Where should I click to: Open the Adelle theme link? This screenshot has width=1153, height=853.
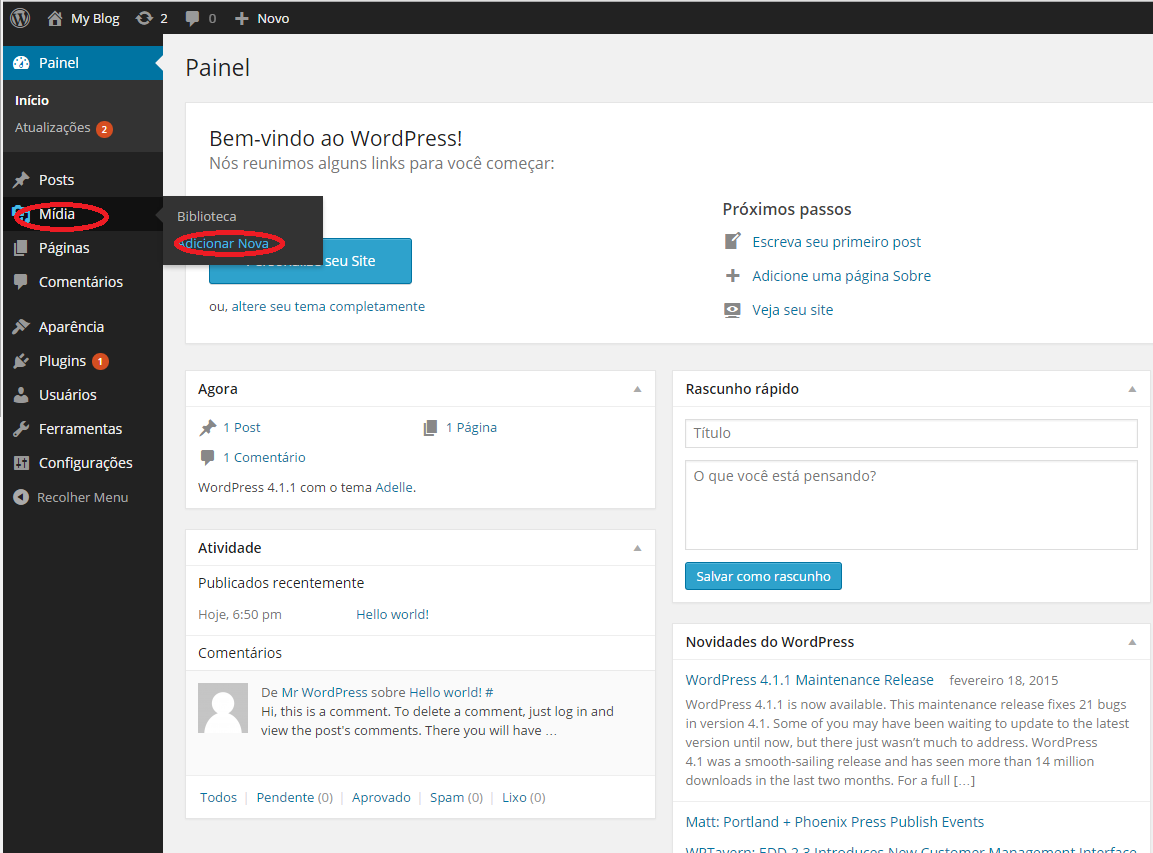click(x=394, y=488)
